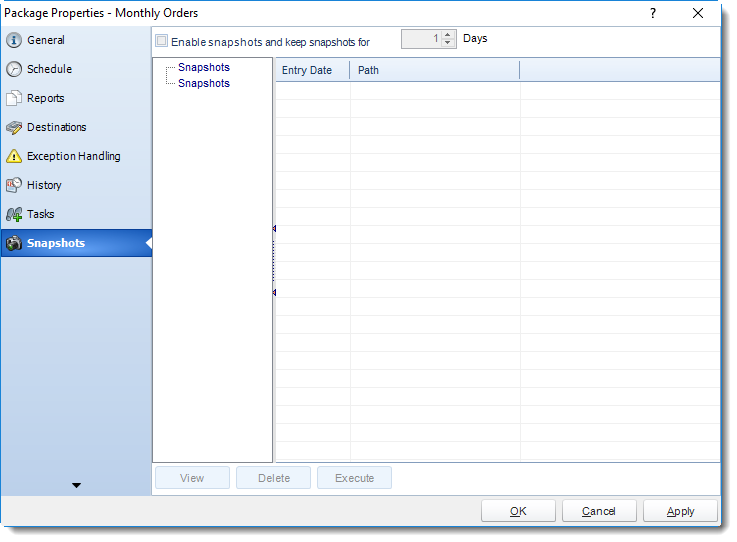Click the Snapshots camera icon

pos(14,243)
